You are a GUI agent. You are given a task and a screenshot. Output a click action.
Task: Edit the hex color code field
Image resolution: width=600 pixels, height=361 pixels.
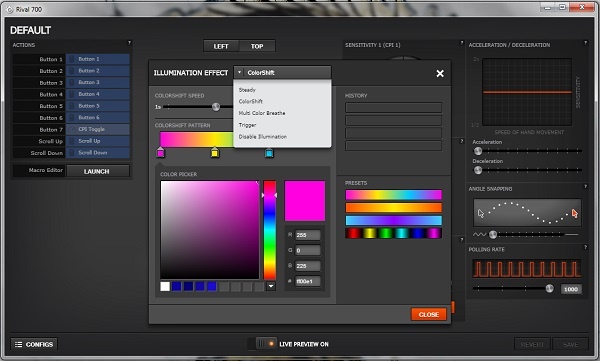point(308,281)
